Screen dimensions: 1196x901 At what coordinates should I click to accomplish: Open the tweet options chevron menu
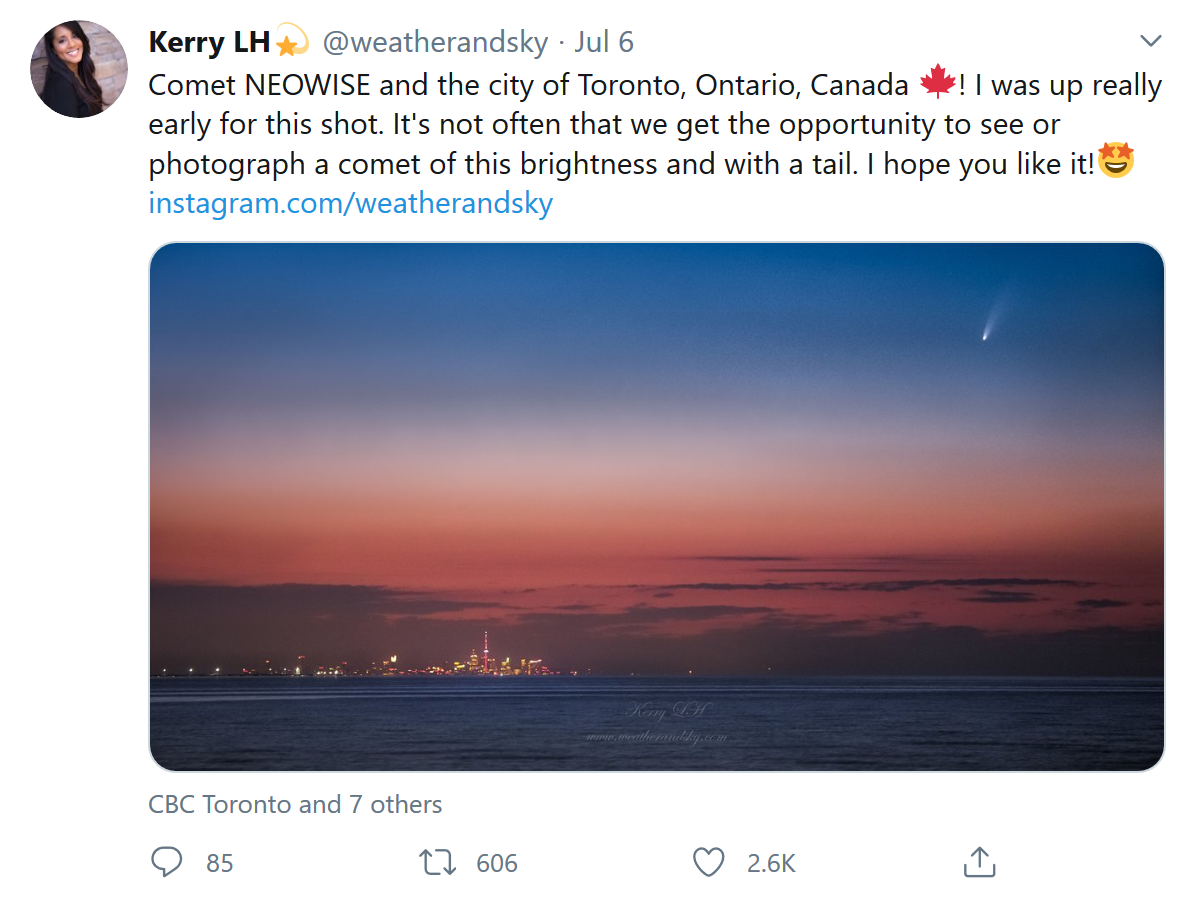point(1151,42)
